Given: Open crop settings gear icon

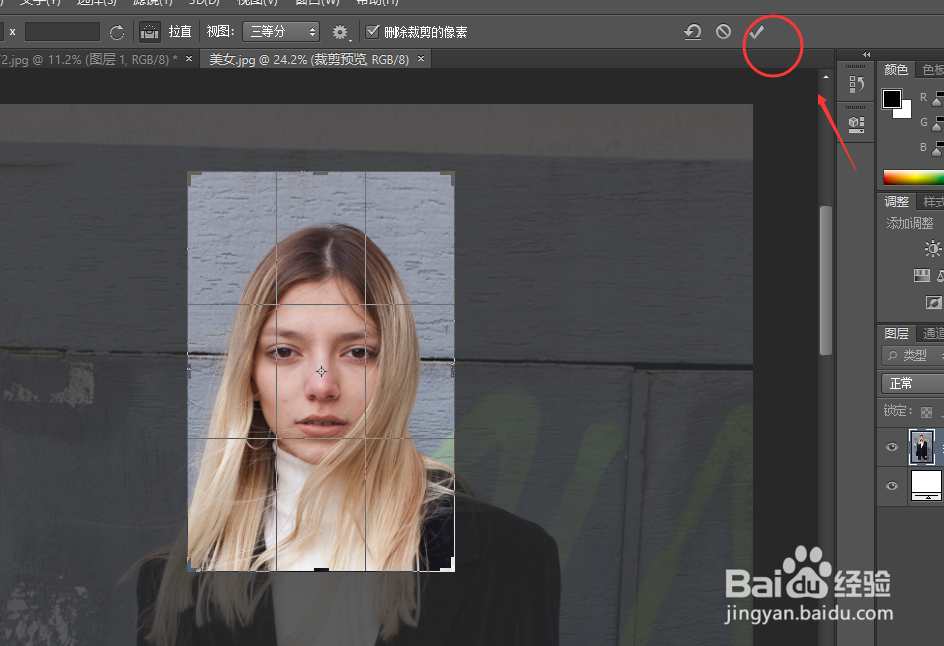Looking at the screenshot, I should pyautogui.click(x=340, y=32).
